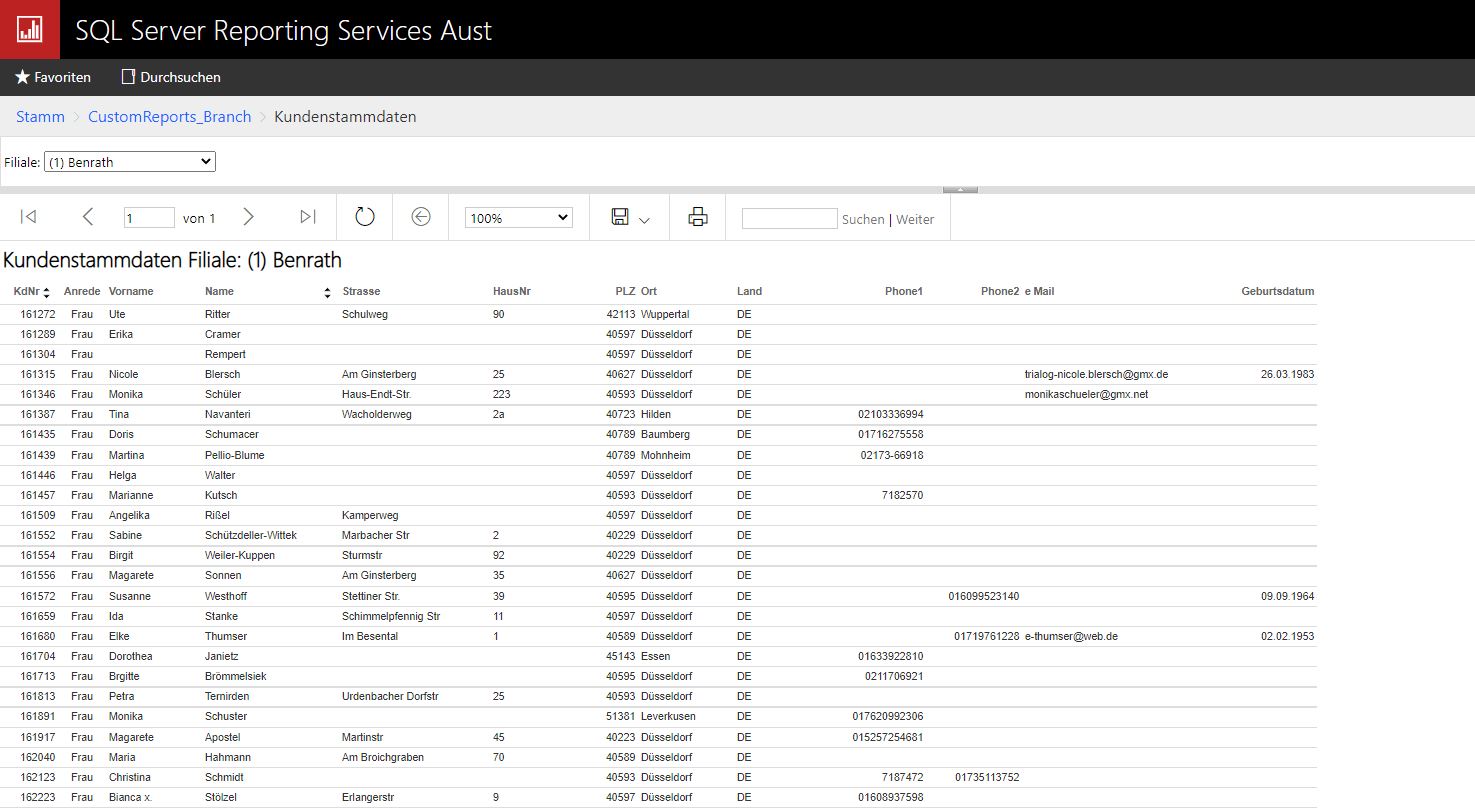The image size is (1475, 810).
Task: Refresh the report
Action: coord(365,217)
